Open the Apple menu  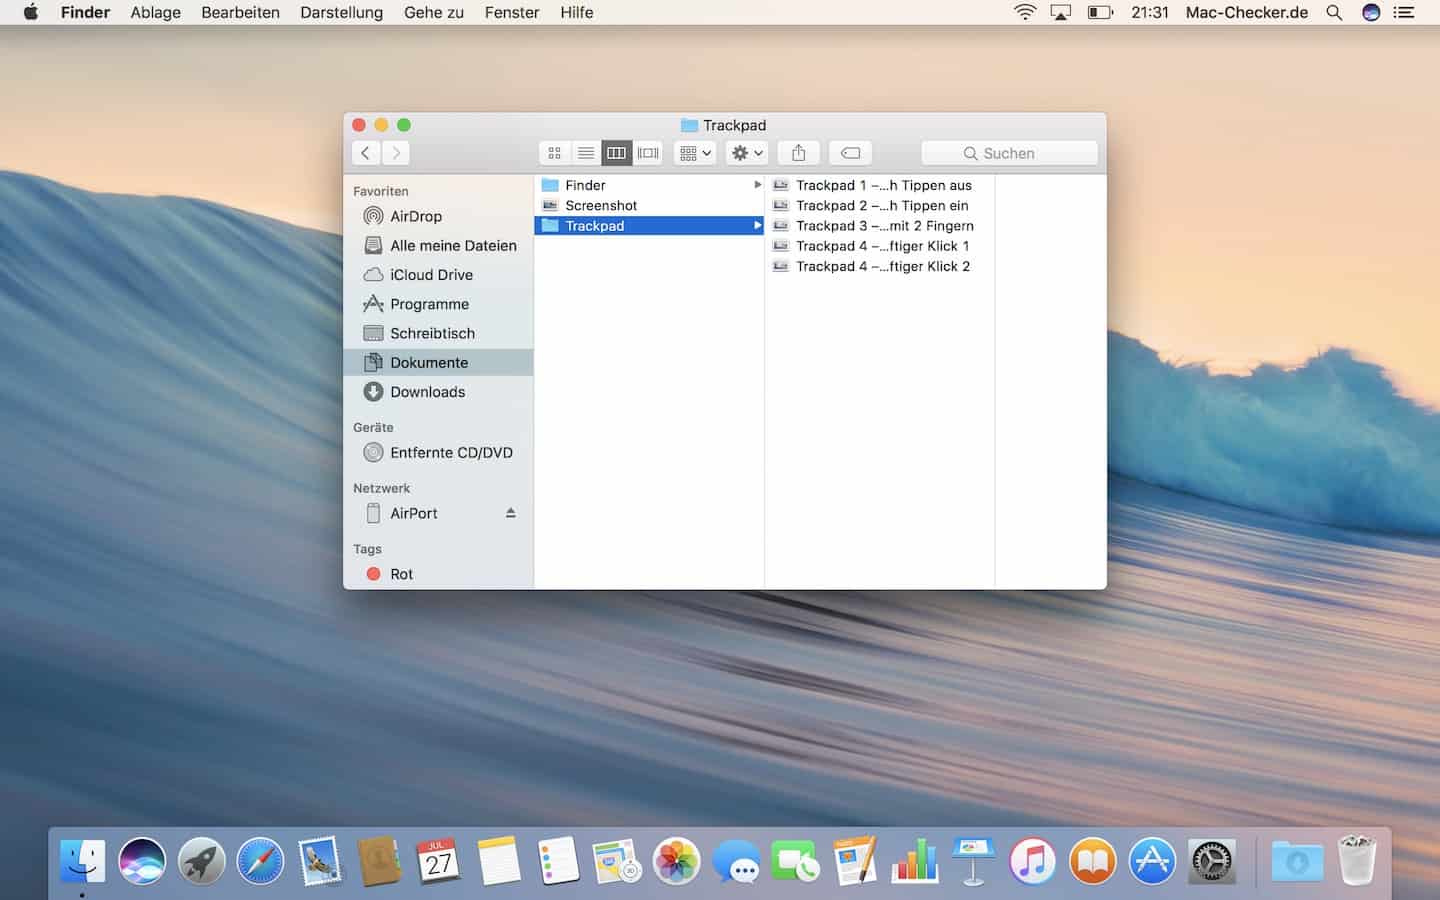coord(31,12)
